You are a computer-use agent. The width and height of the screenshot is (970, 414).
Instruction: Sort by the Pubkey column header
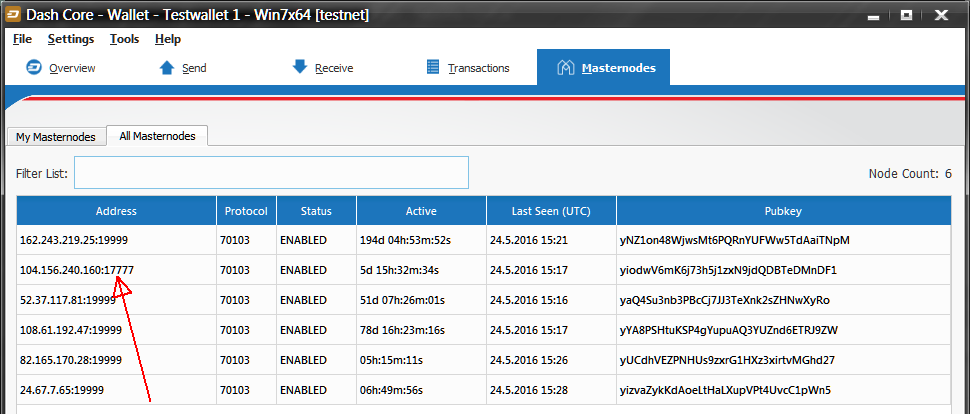(783, 211)
